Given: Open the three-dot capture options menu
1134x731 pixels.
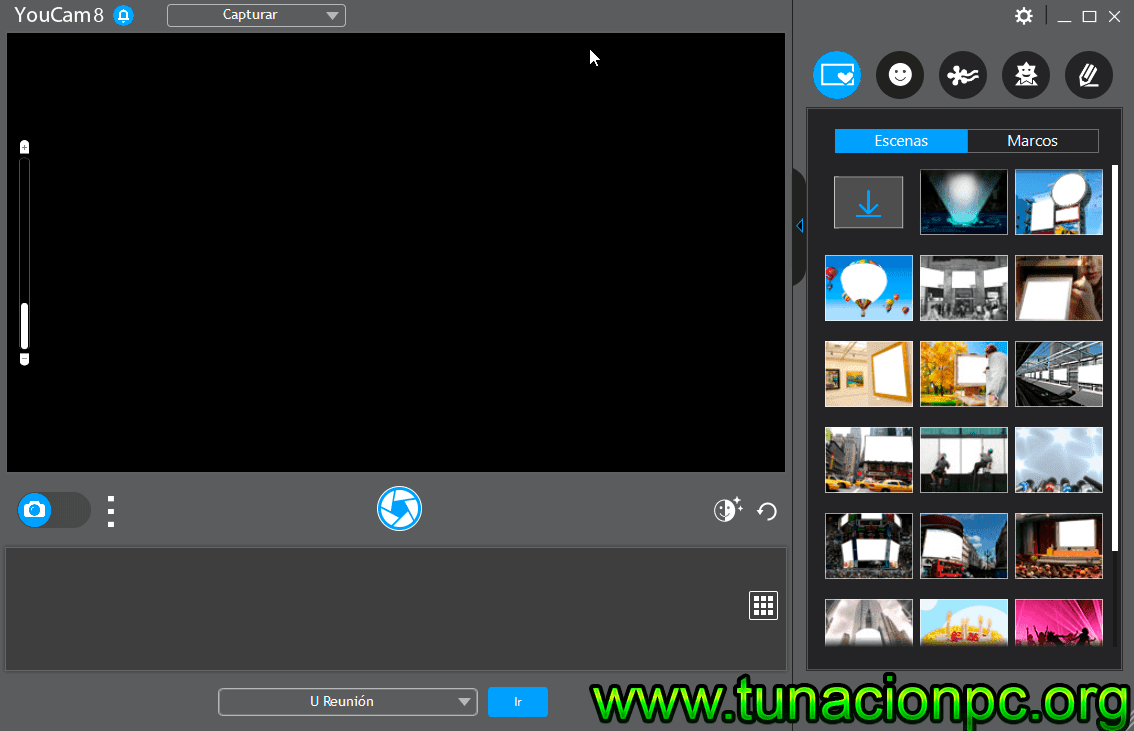Looking at the screenshot, I should 111,511.
